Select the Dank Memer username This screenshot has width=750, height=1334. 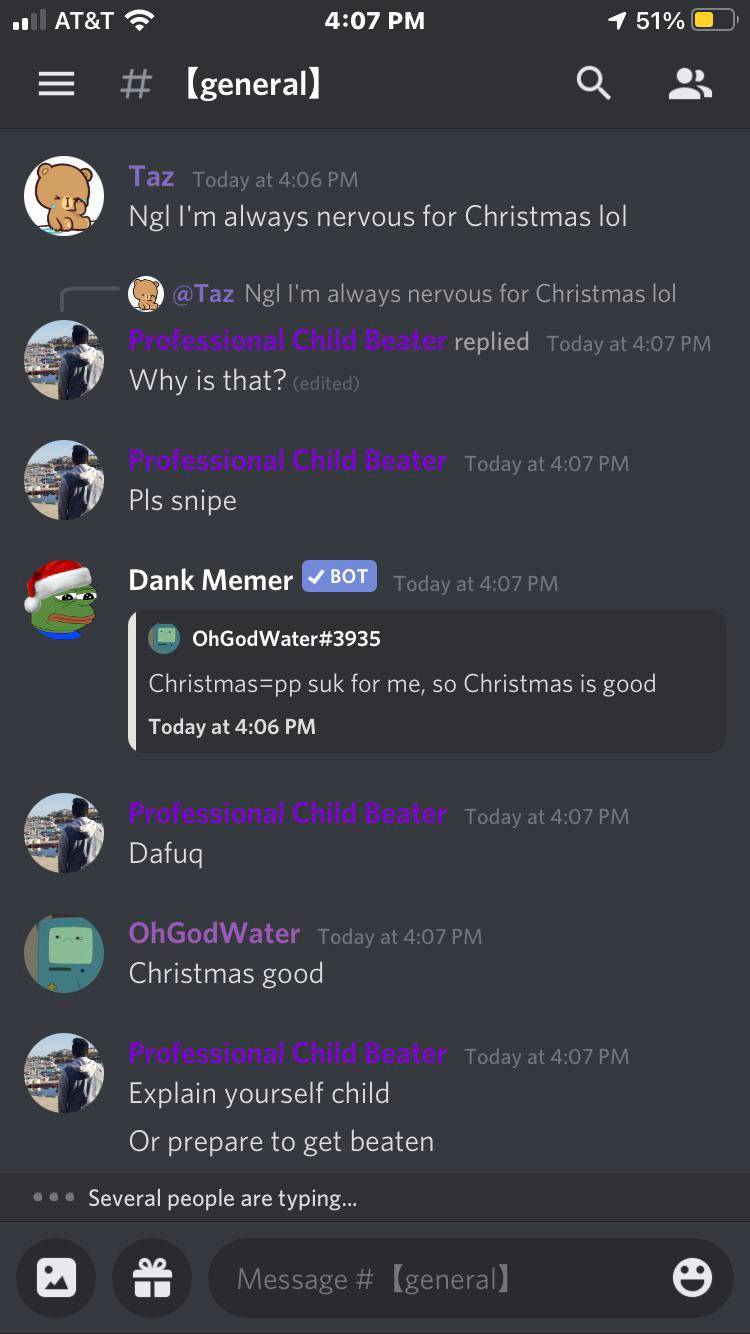[x=211, y=579]
